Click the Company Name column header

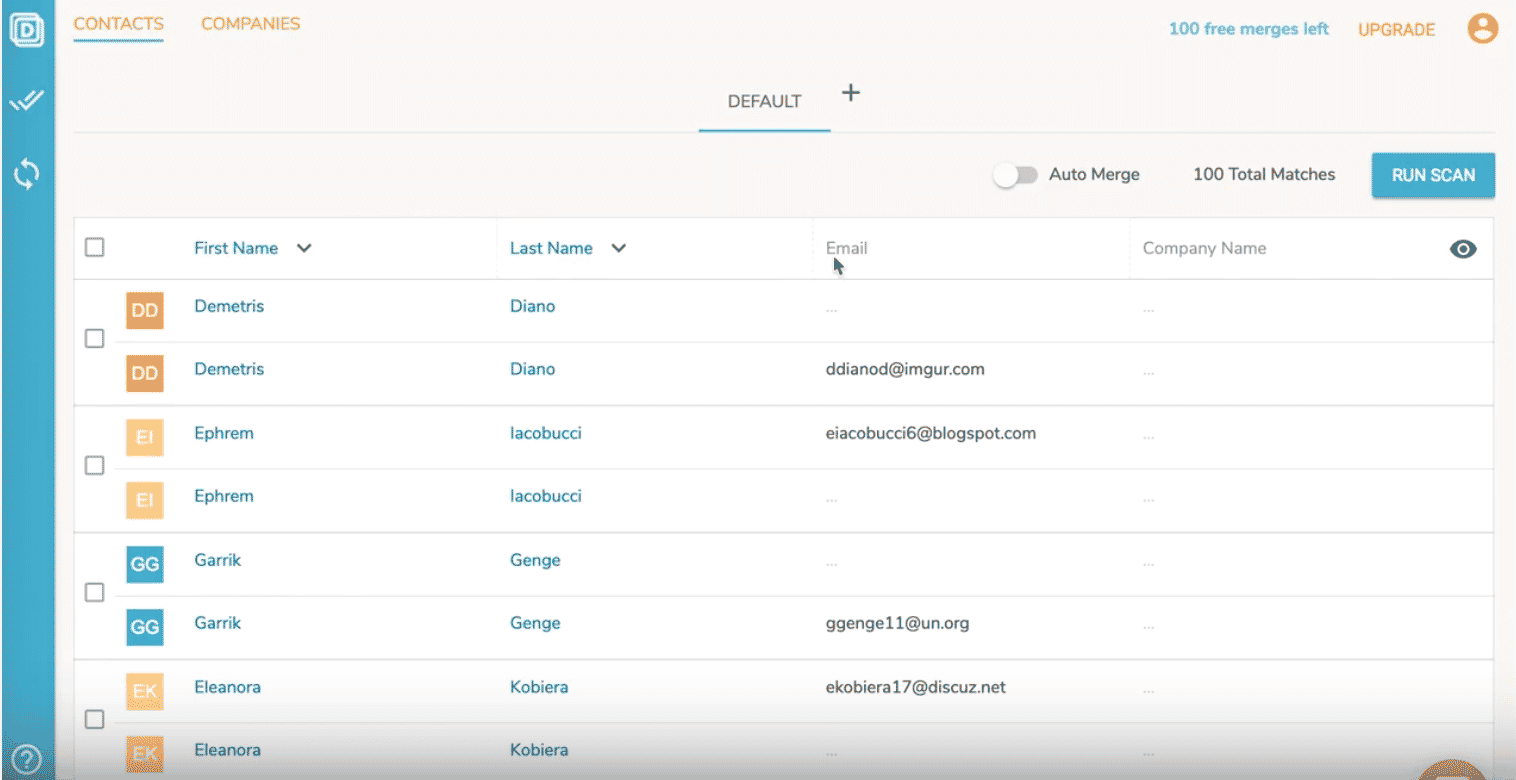[1204, 248]
